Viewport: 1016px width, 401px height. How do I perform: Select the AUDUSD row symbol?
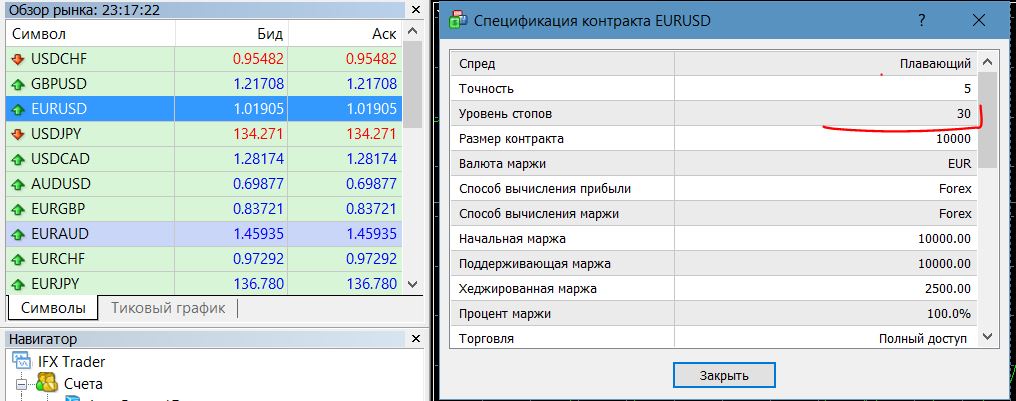coord(61,184)
